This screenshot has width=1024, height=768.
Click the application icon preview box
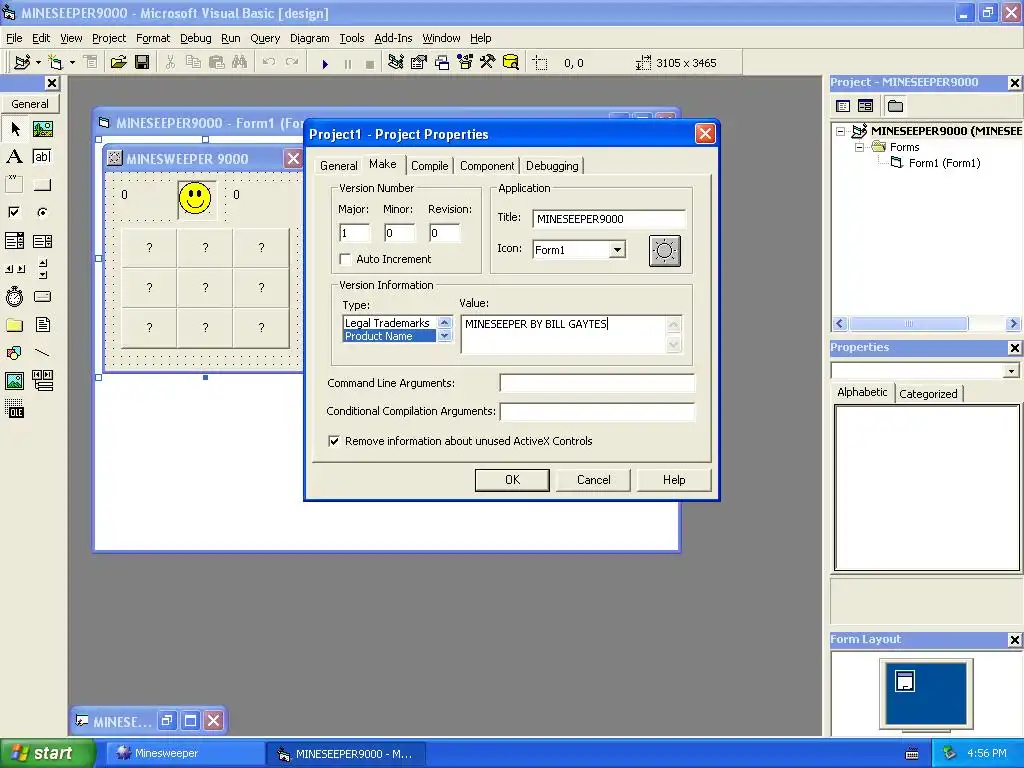664,251
